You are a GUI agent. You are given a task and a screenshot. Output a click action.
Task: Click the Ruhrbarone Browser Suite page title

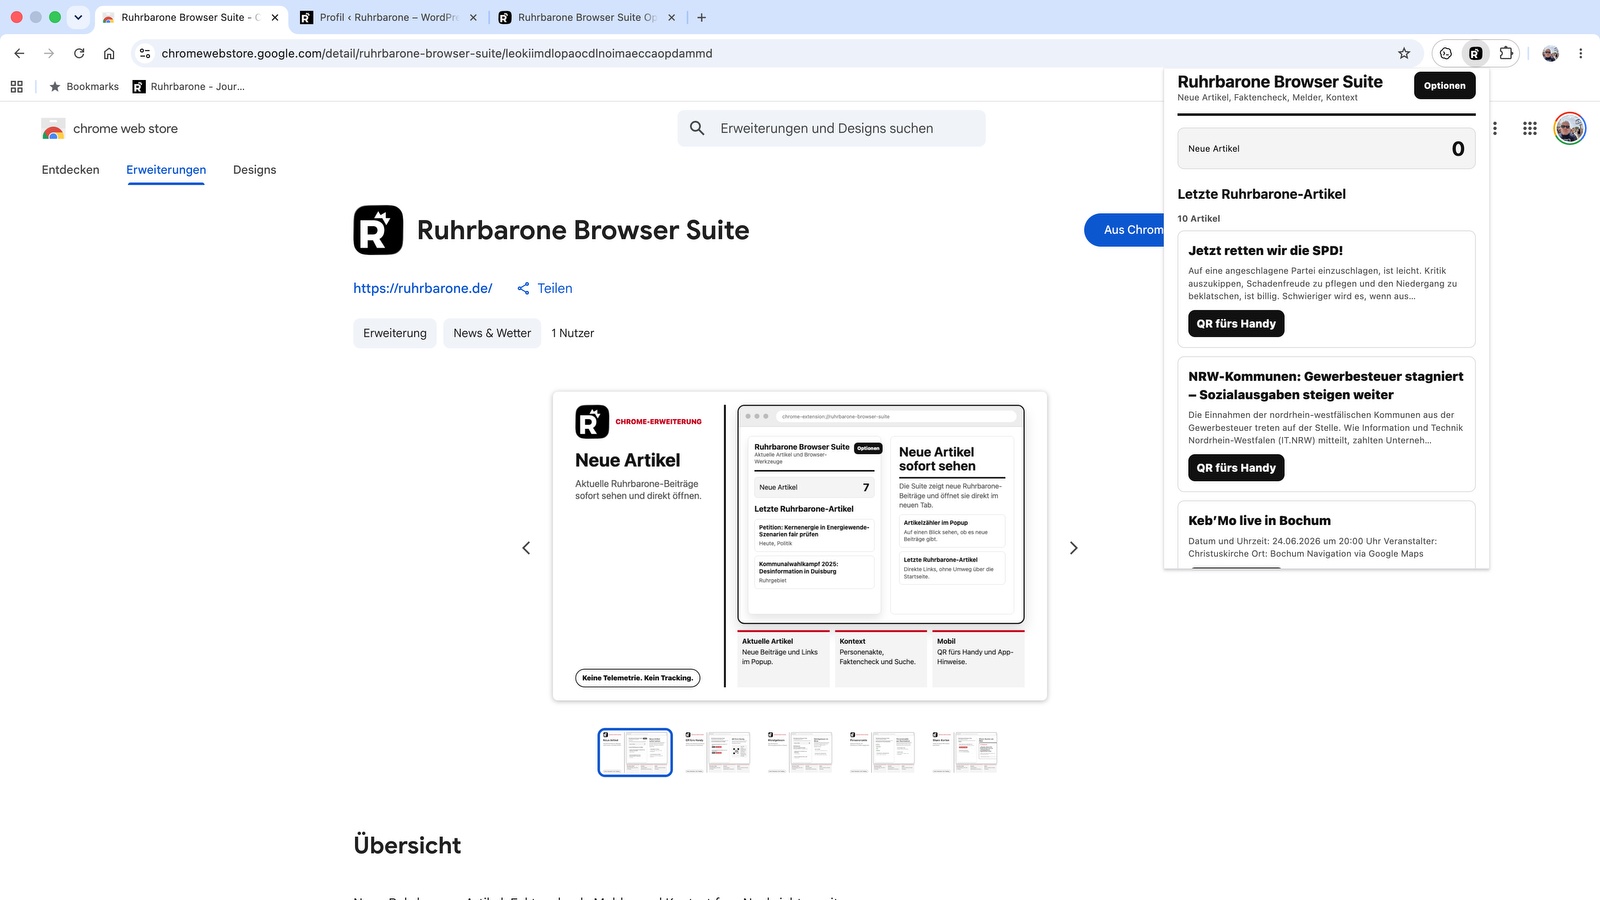click(583, 230)
